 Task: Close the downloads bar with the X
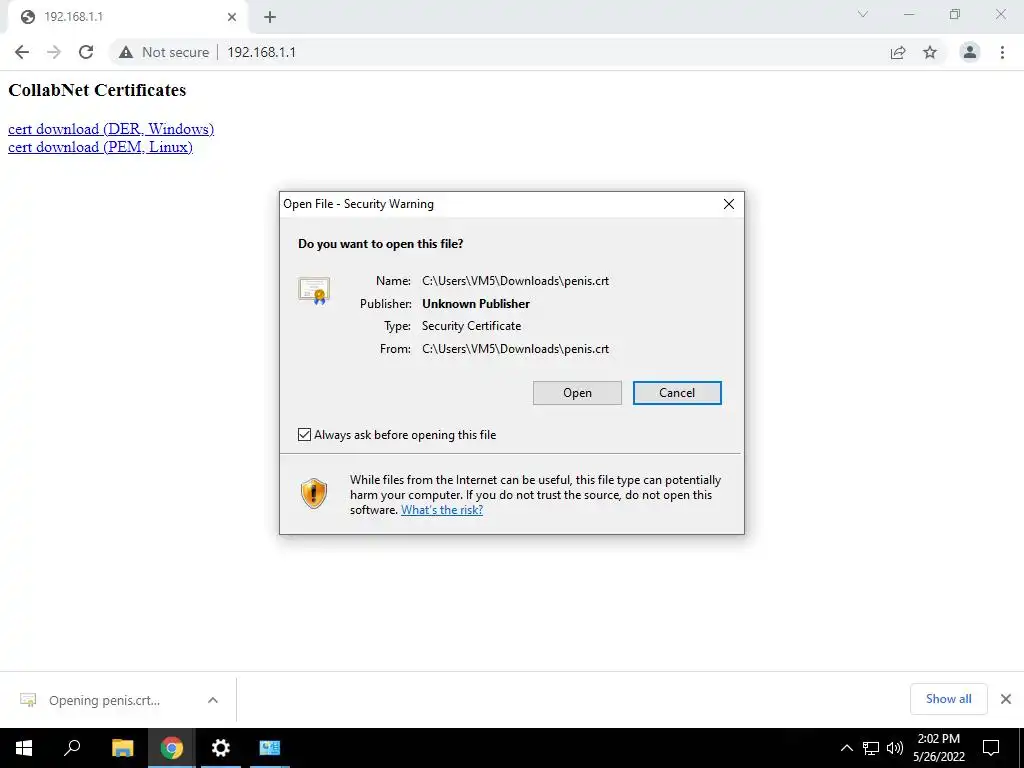(1006, 699)
